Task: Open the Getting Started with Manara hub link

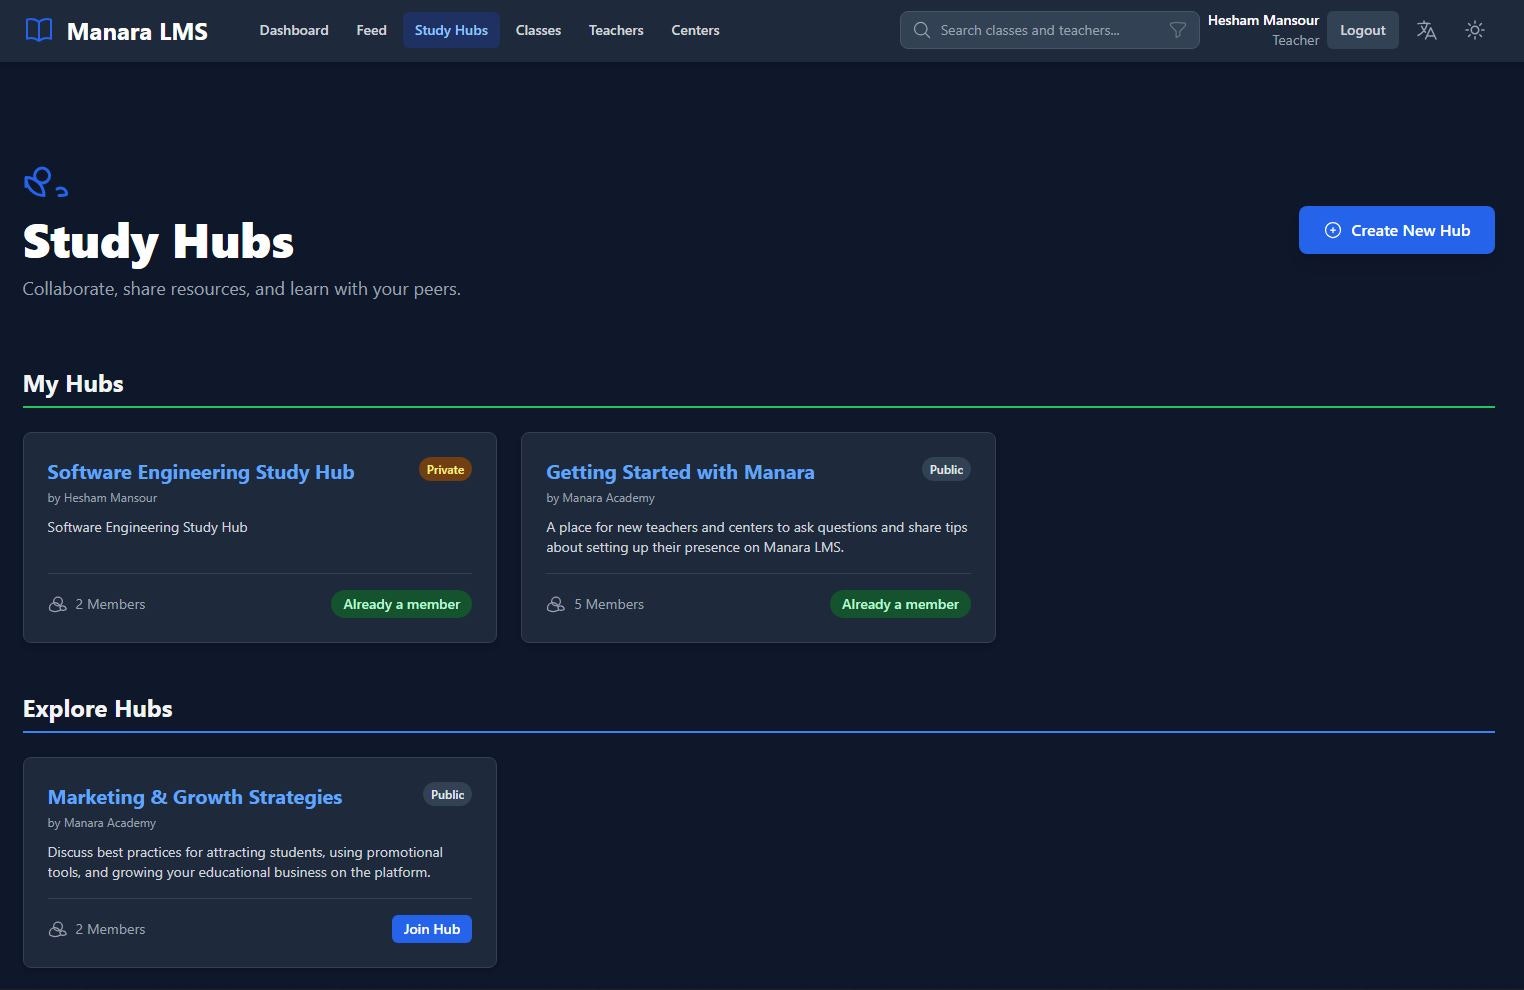Action: pos(680,472)
